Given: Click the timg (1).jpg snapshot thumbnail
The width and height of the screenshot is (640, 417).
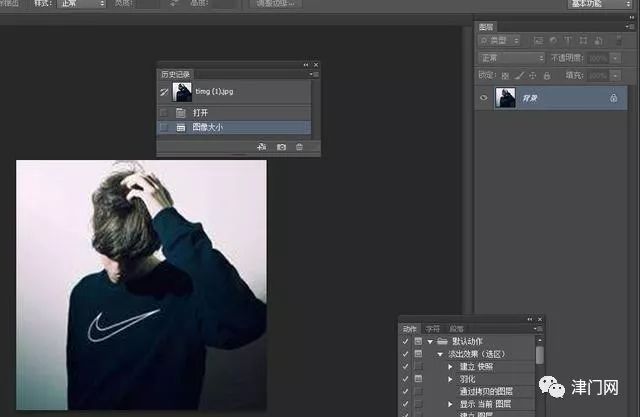Looking at the screenshot, I should tap(183, 92).
